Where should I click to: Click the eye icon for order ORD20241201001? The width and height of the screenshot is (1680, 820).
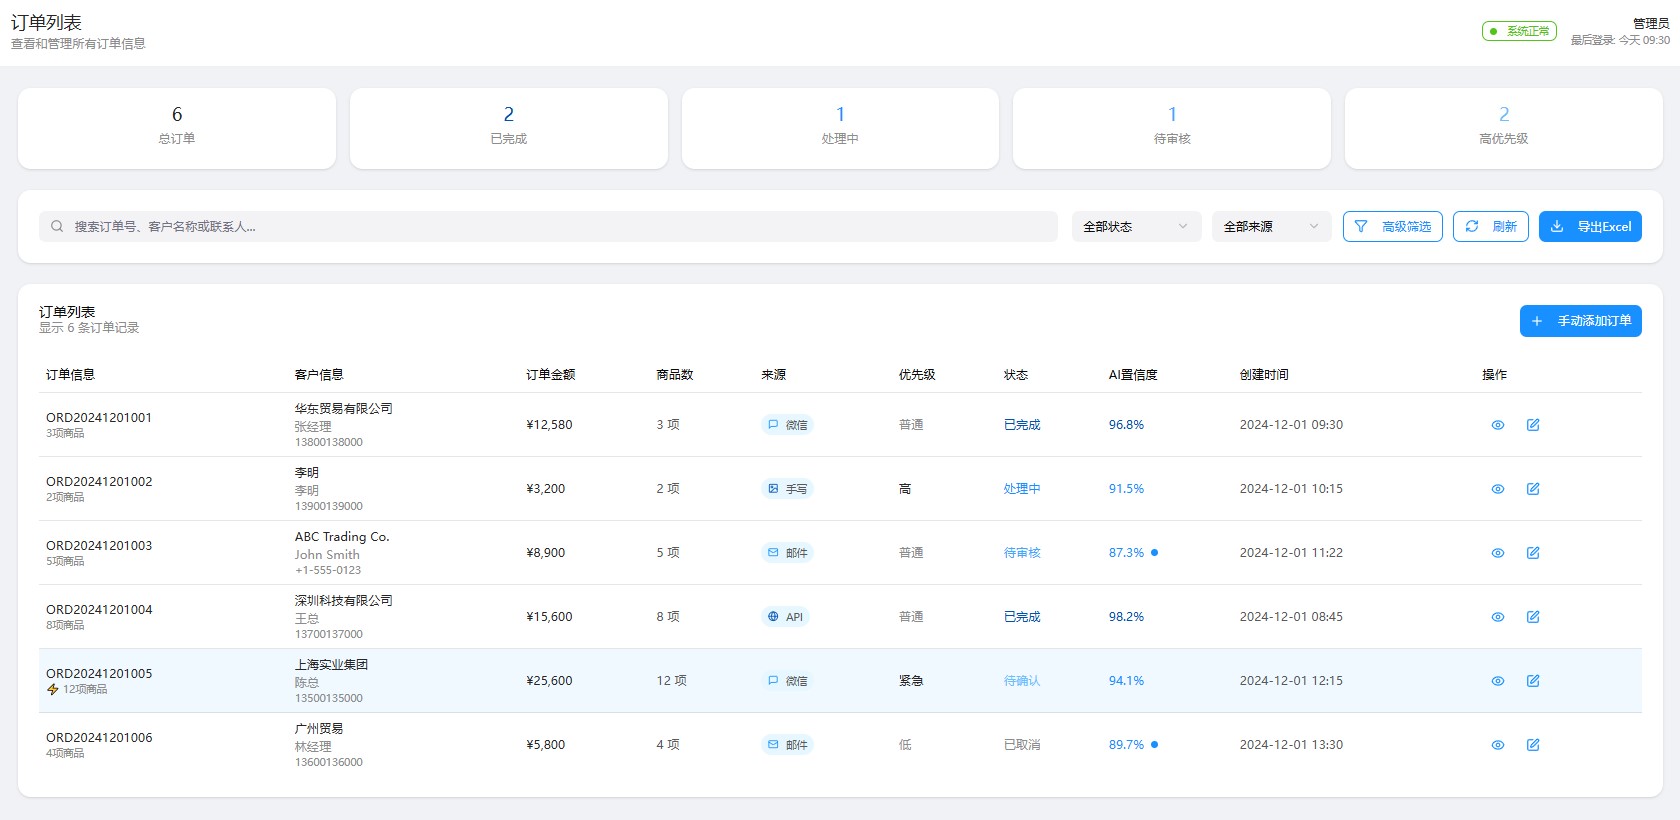pyautogui.click(x=1497, y=425)
